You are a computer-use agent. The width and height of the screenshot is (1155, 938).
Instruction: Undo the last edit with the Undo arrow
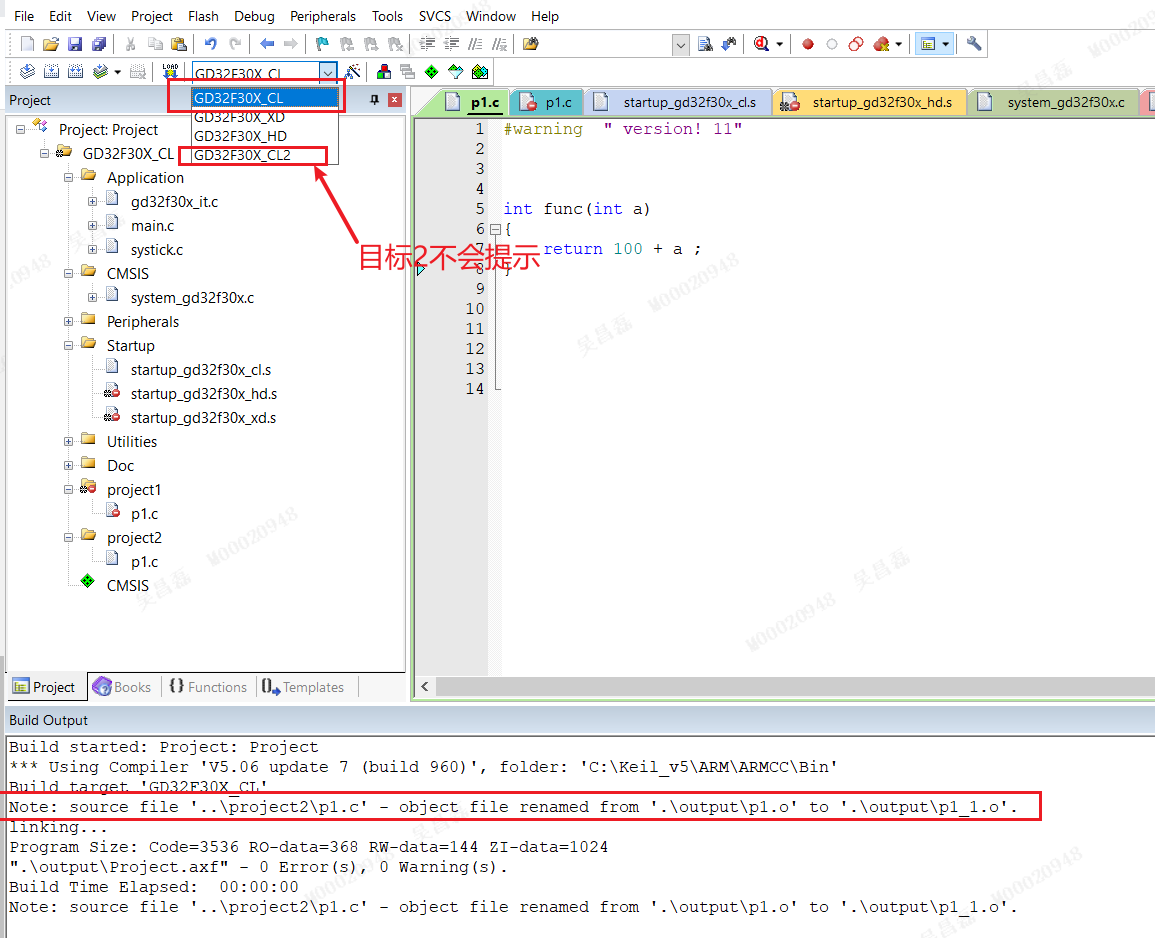click(211, 44)
